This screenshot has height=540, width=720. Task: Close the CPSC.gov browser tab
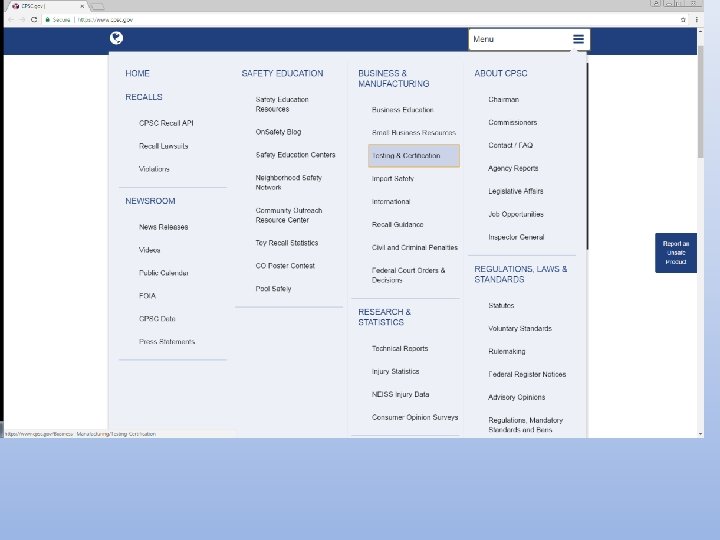coord(82,6)
